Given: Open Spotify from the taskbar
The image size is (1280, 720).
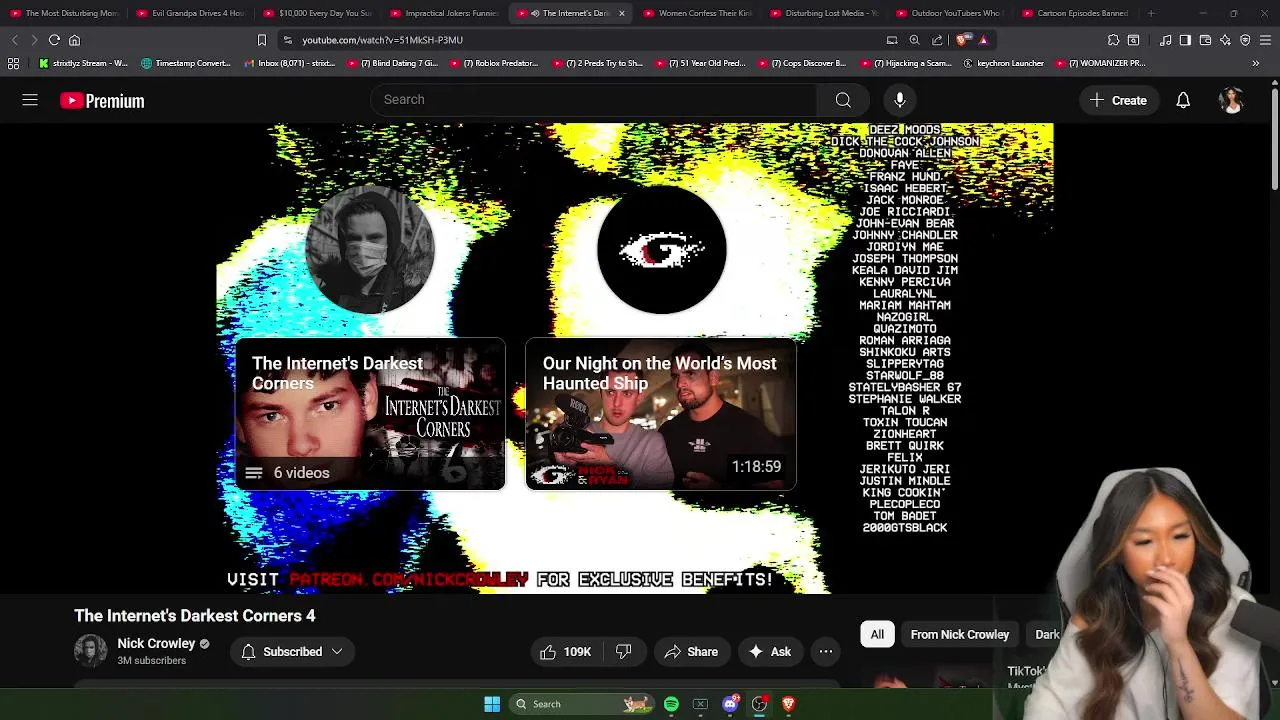Looking at the screenshot, I should tap(671, 704).
